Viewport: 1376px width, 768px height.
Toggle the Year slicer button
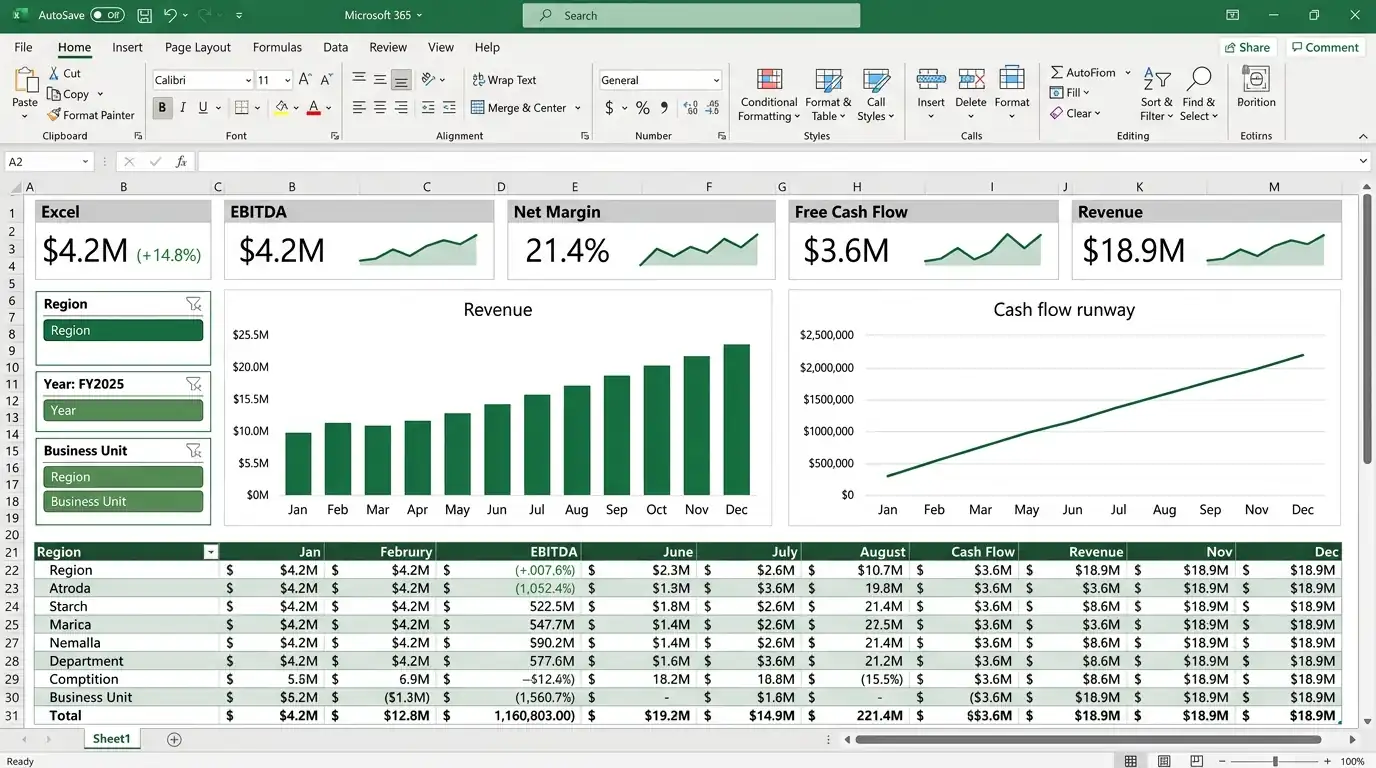coord(123,410)
